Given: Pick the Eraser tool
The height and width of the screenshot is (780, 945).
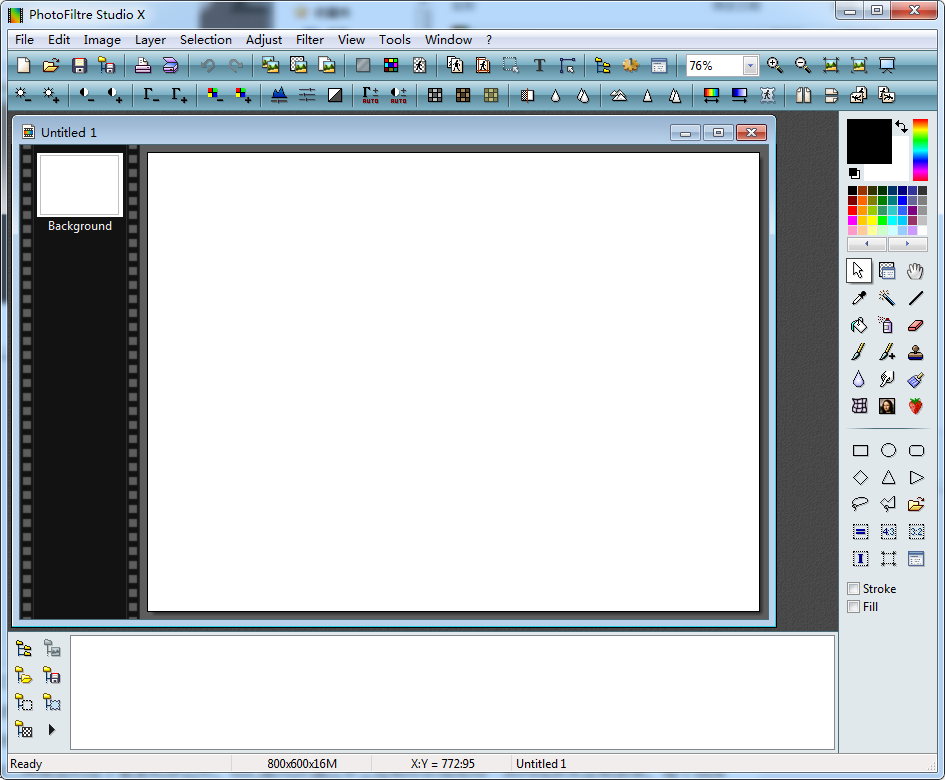Looking at the screenshot, I should [915, 325].
